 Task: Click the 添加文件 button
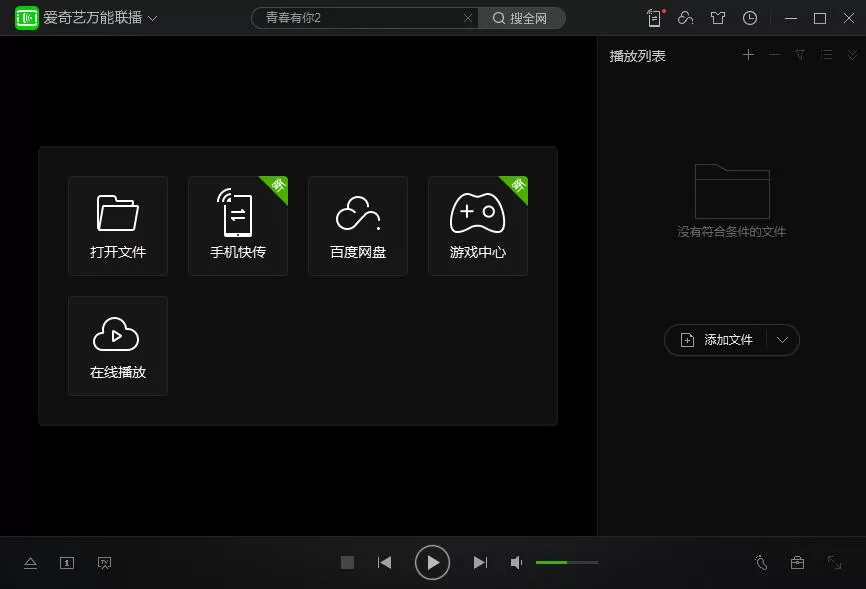pyautogui.click(x=716, y=340)
